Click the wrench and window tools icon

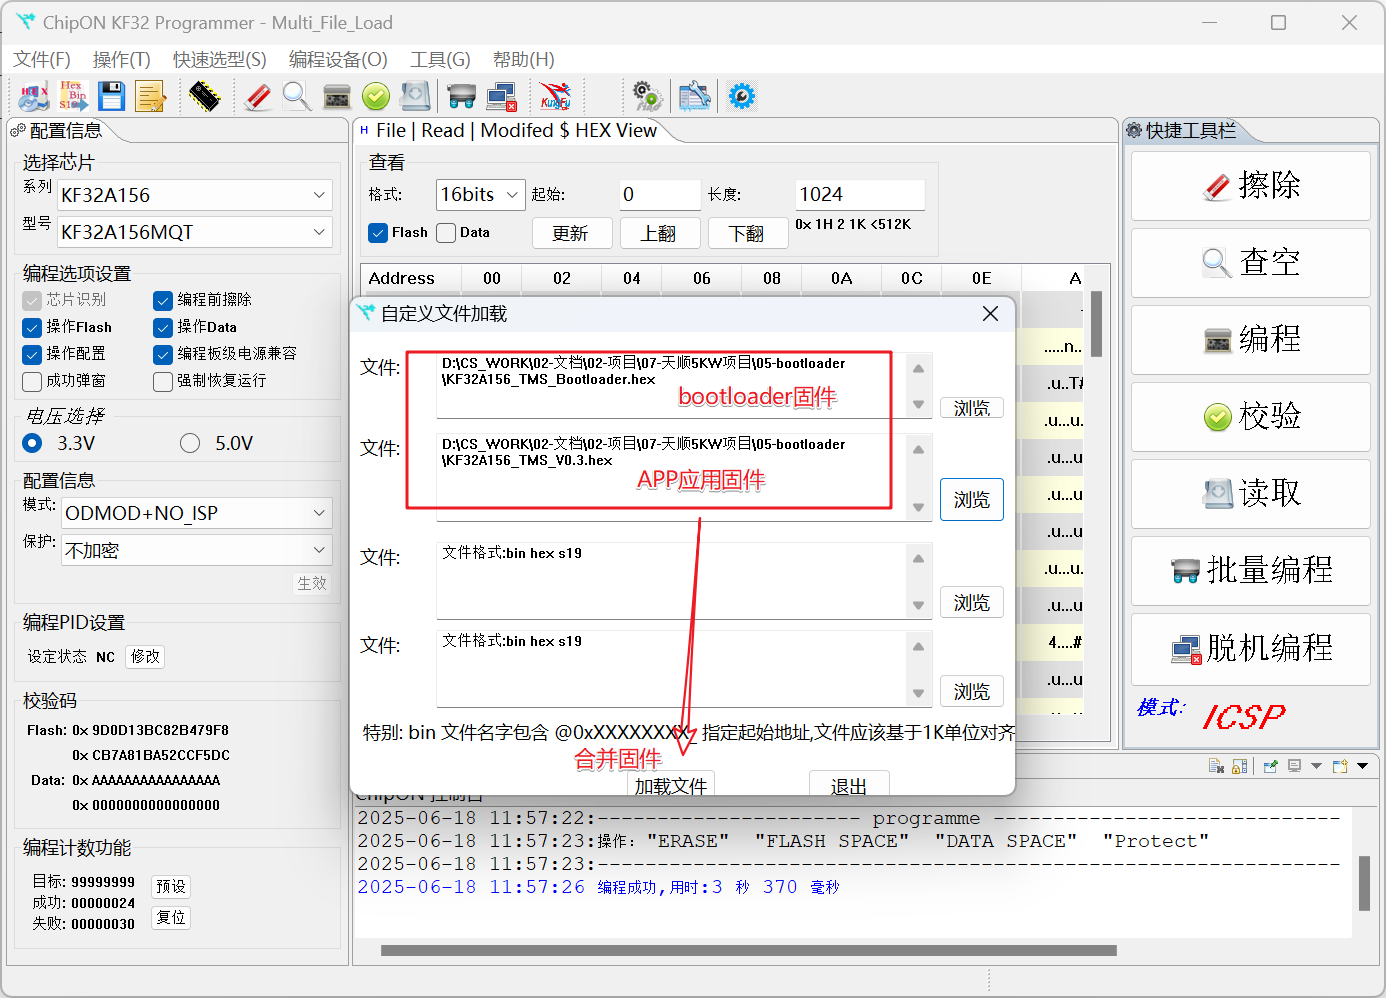694,97
